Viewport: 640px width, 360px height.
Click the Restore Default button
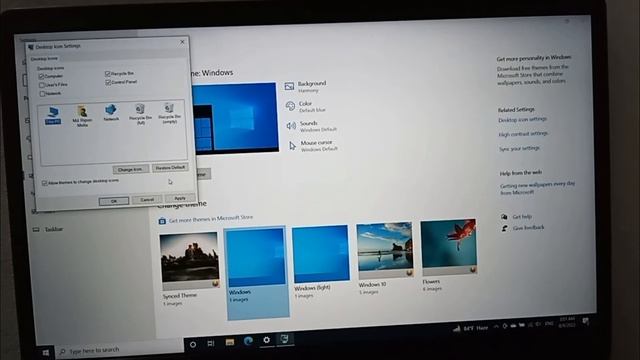click(x=170, y=167)
